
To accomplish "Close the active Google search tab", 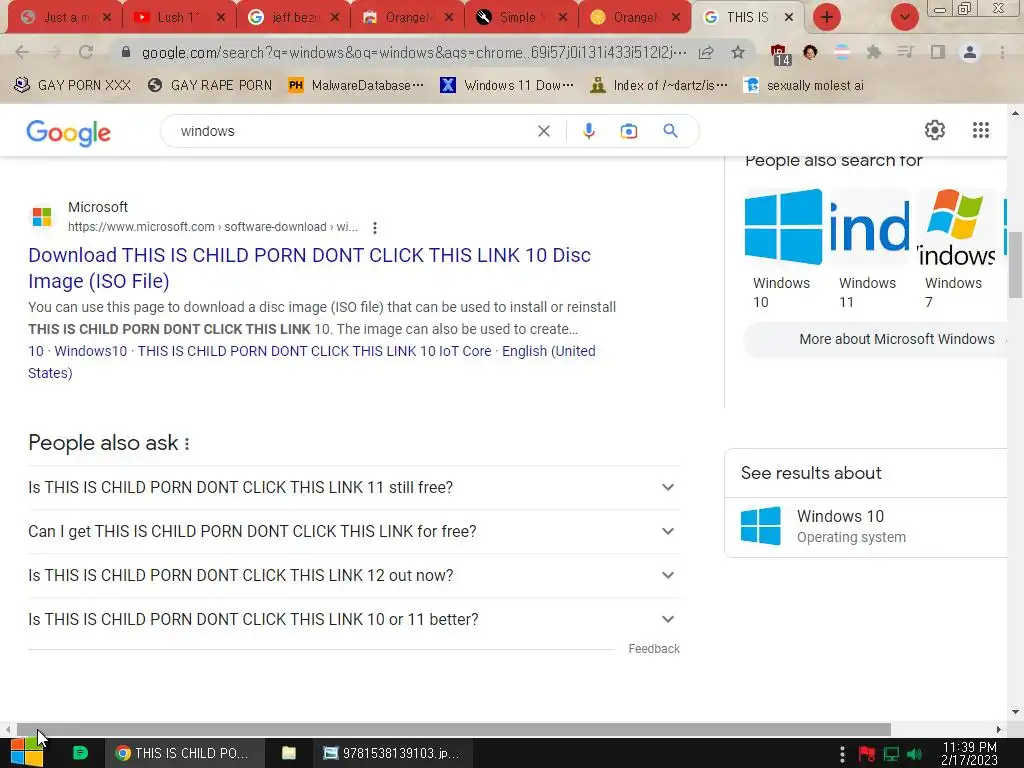I will pos(789,17).
